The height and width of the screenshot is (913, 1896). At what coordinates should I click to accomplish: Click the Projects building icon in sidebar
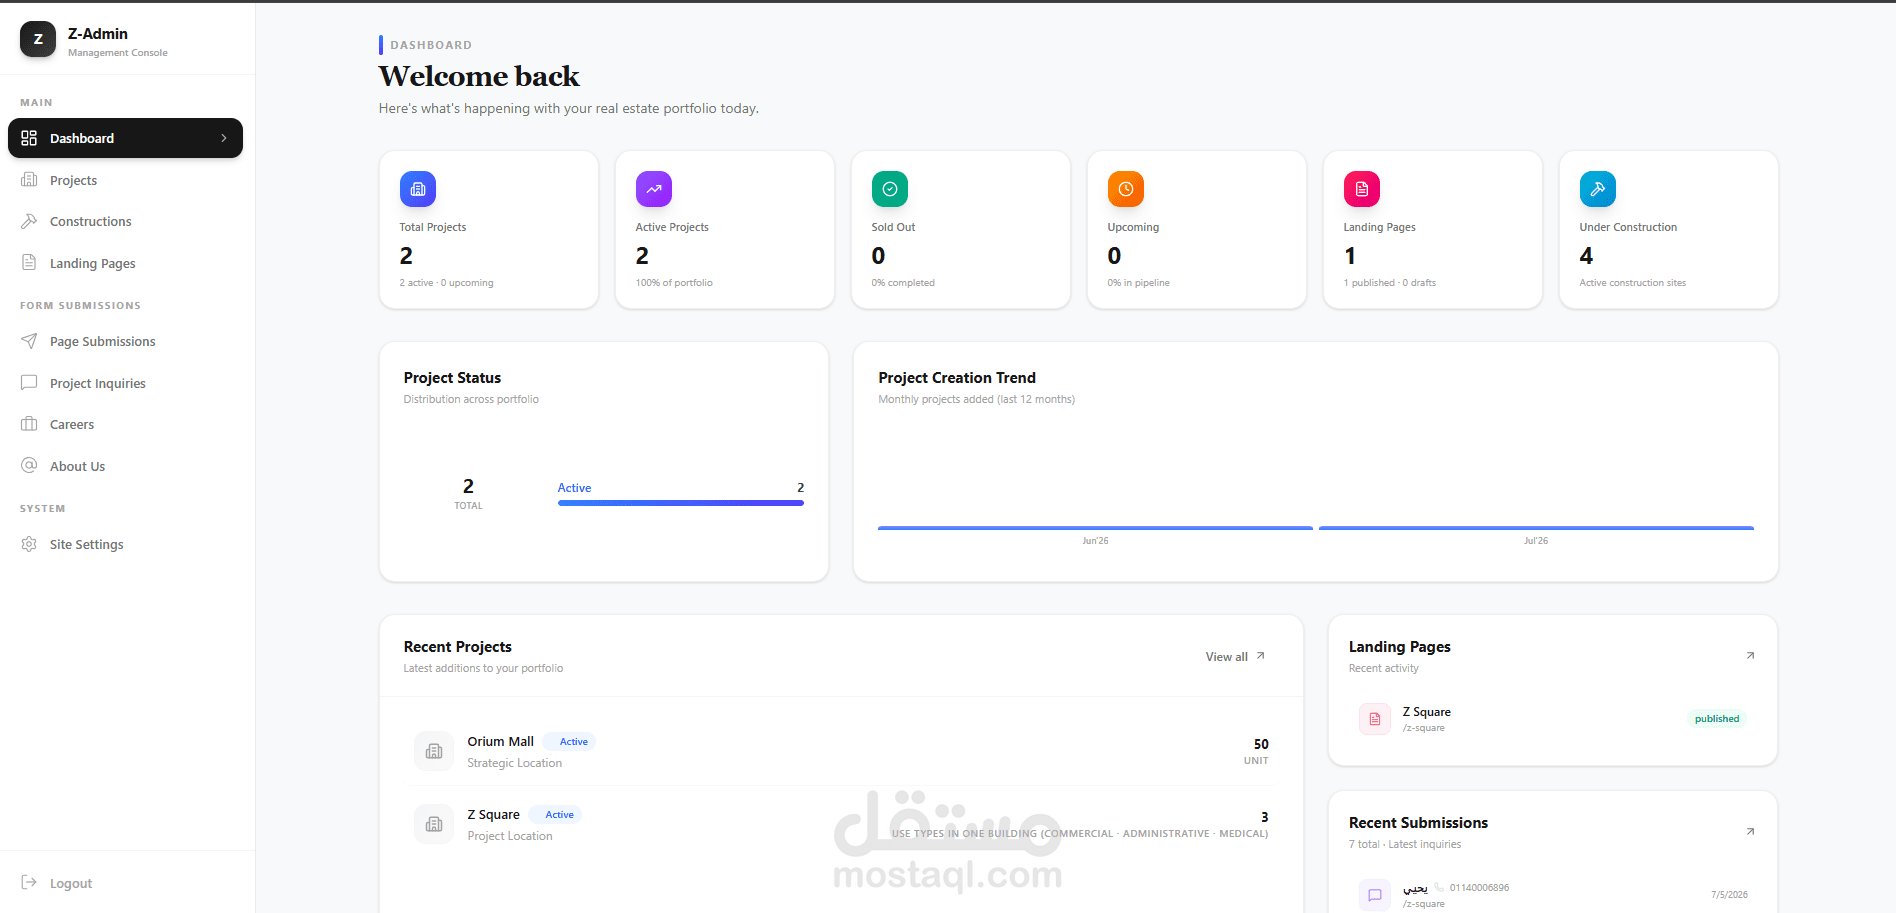pyautogui.click(x=29, y=180)
